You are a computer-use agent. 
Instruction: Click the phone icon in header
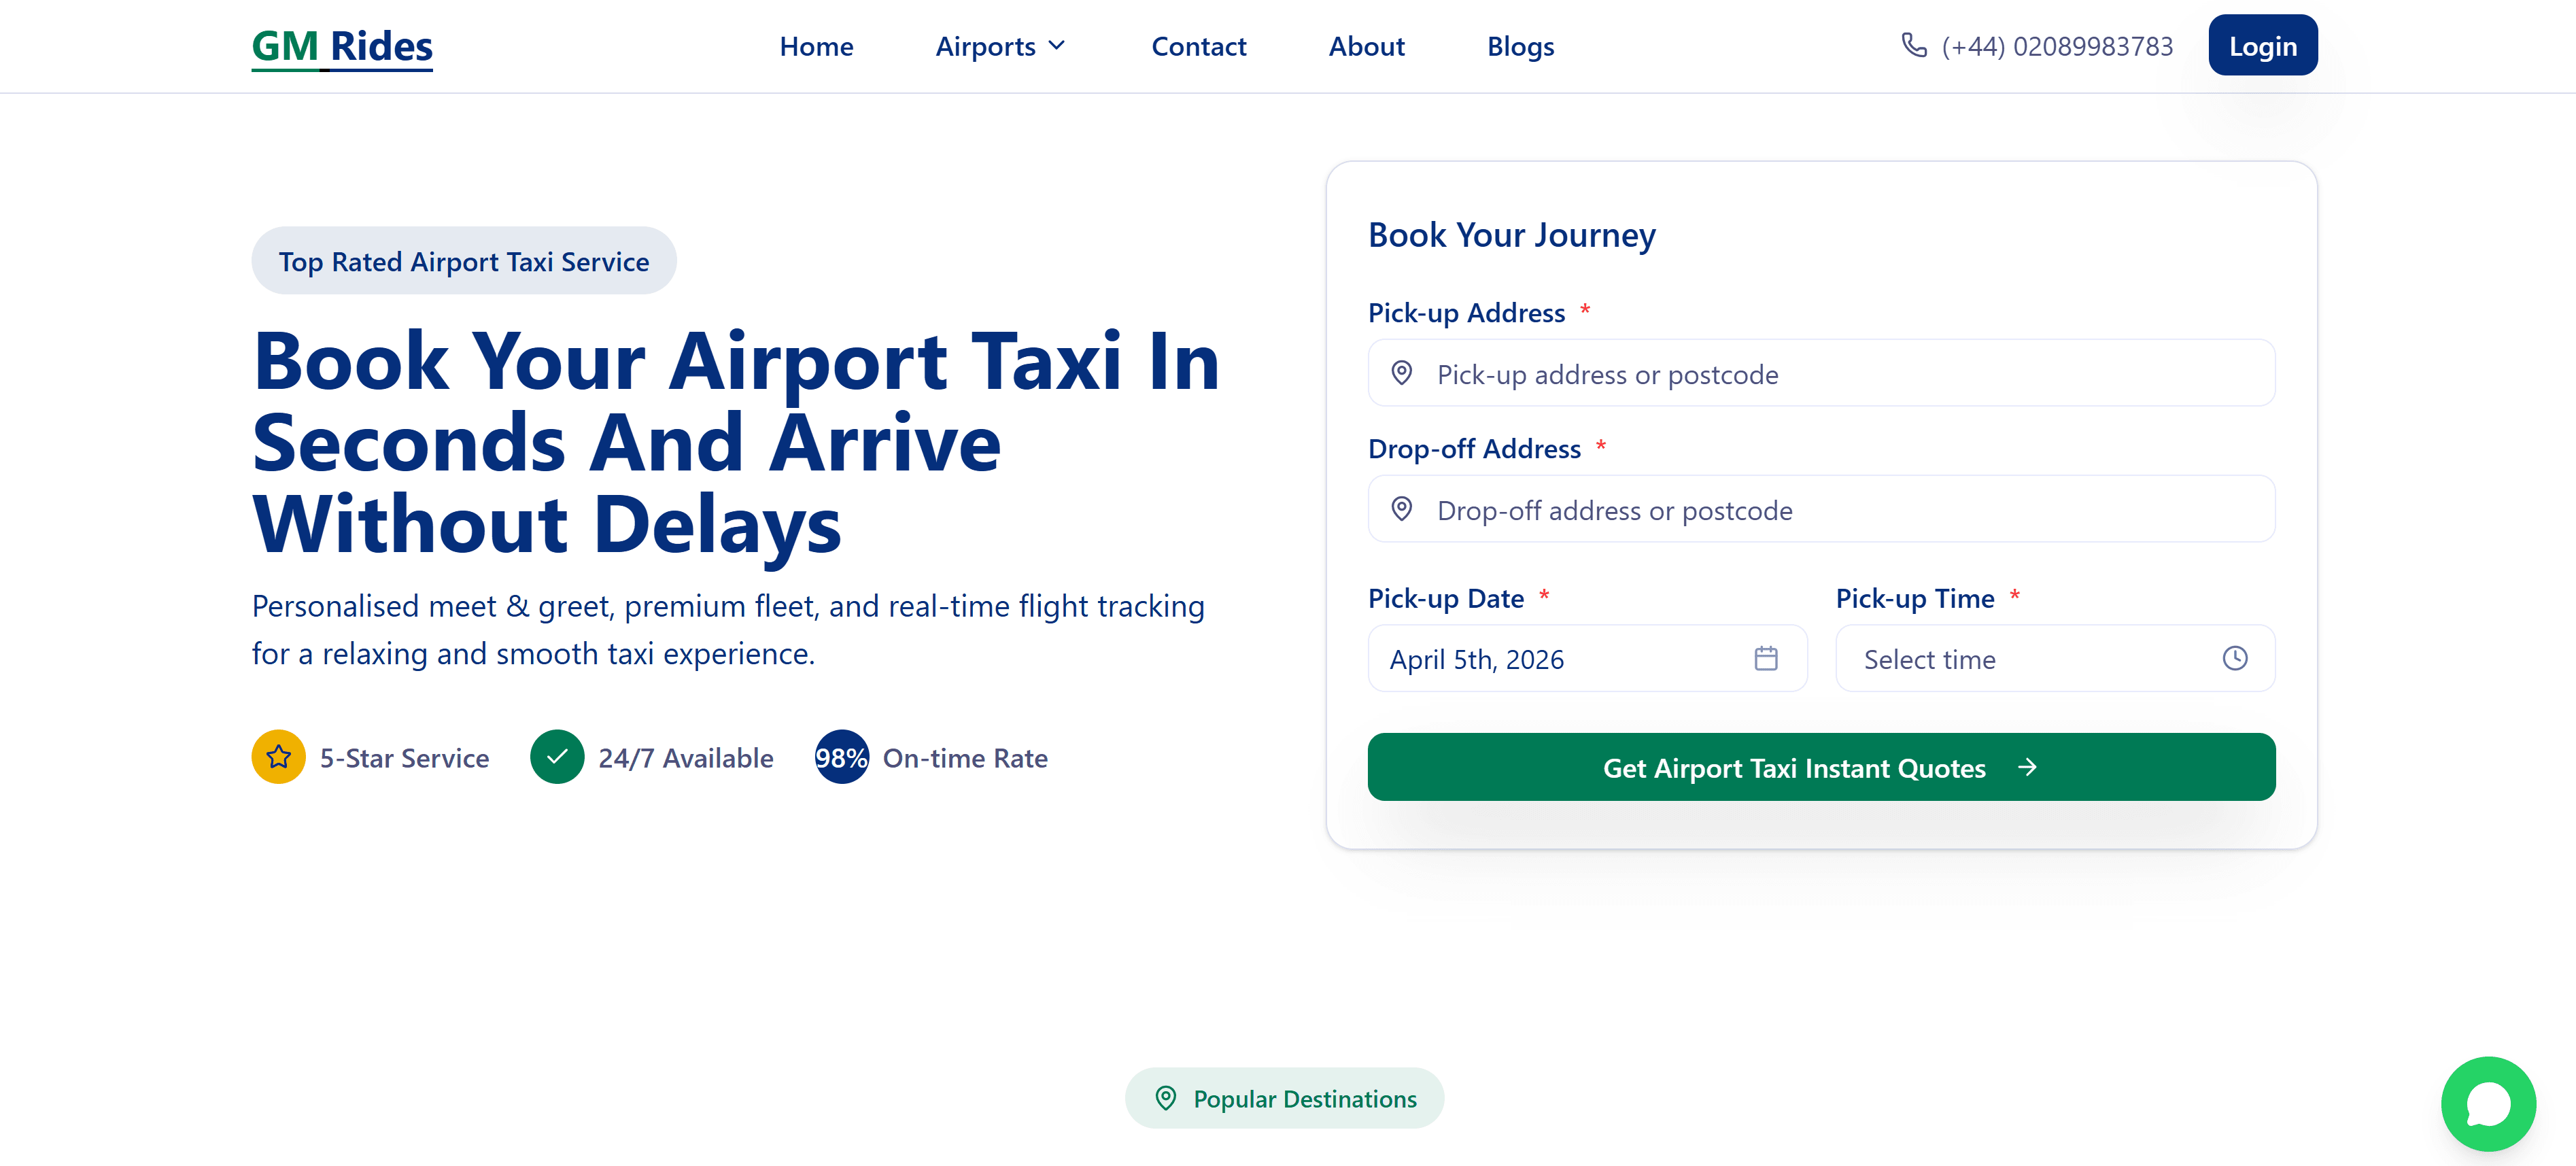pyautogui.click(x=1913, y=46)
